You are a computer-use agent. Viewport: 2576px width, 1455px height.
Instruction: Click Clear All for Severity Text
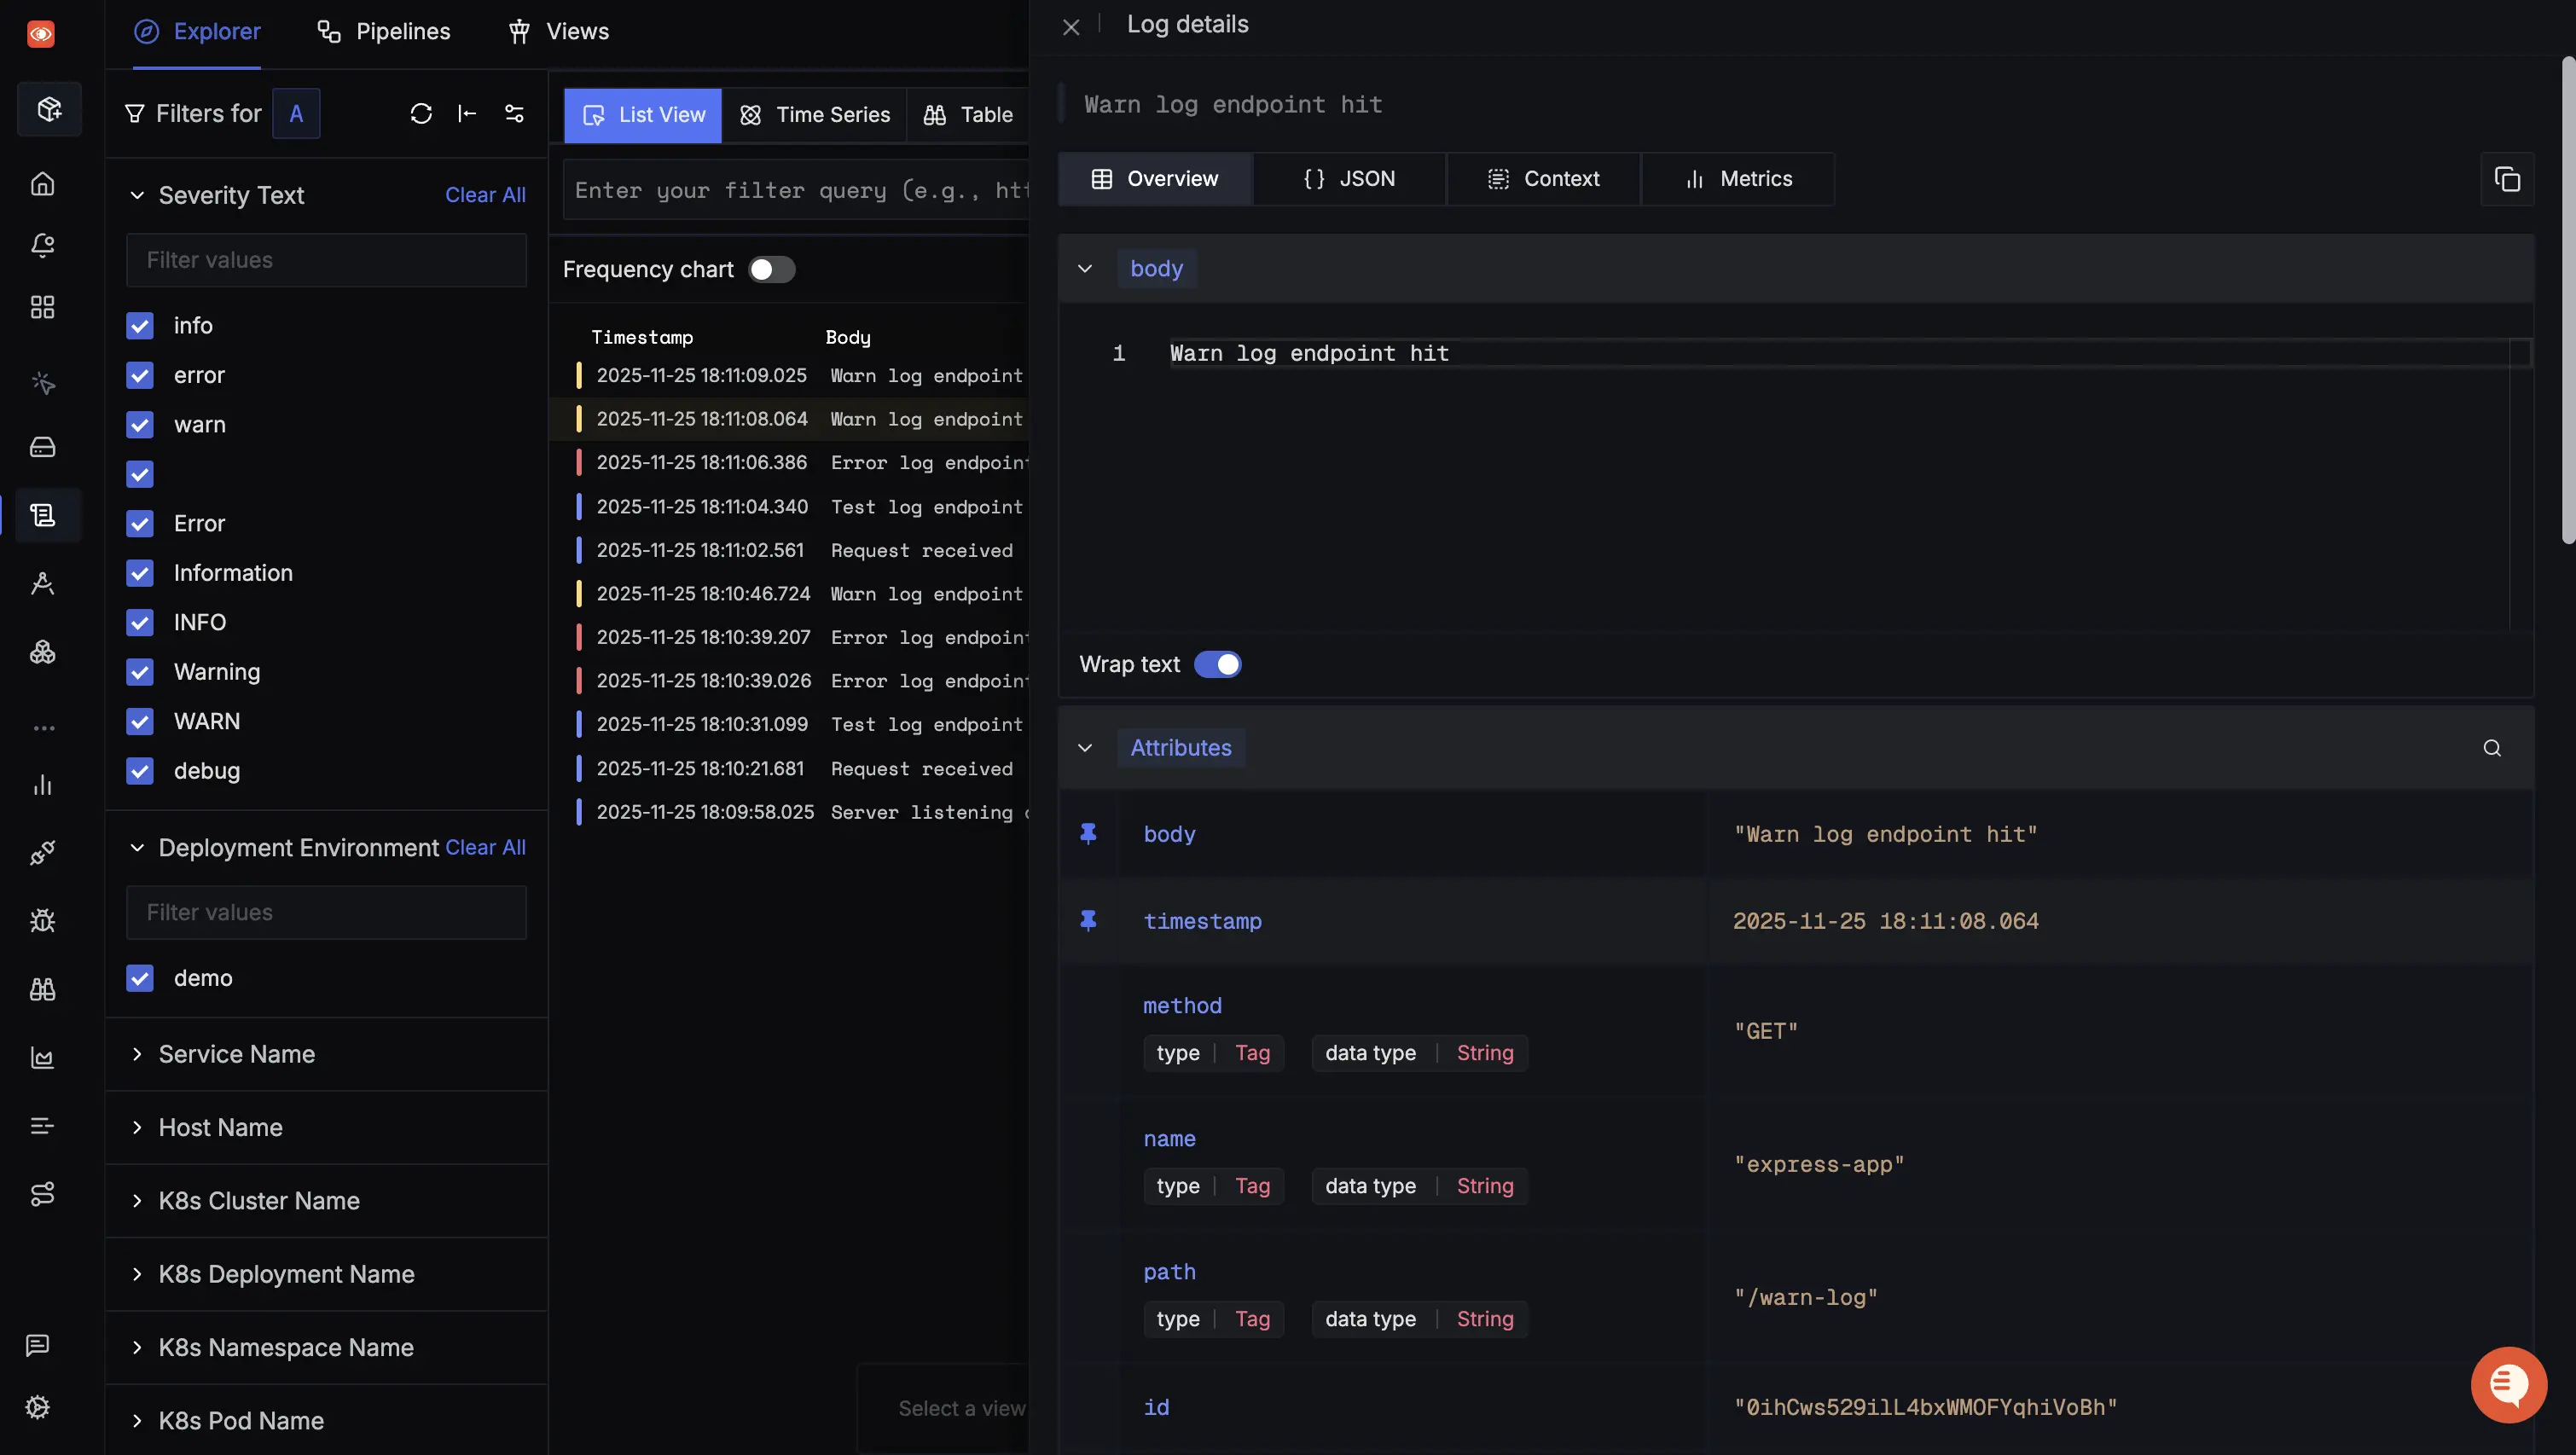(485, 195)
